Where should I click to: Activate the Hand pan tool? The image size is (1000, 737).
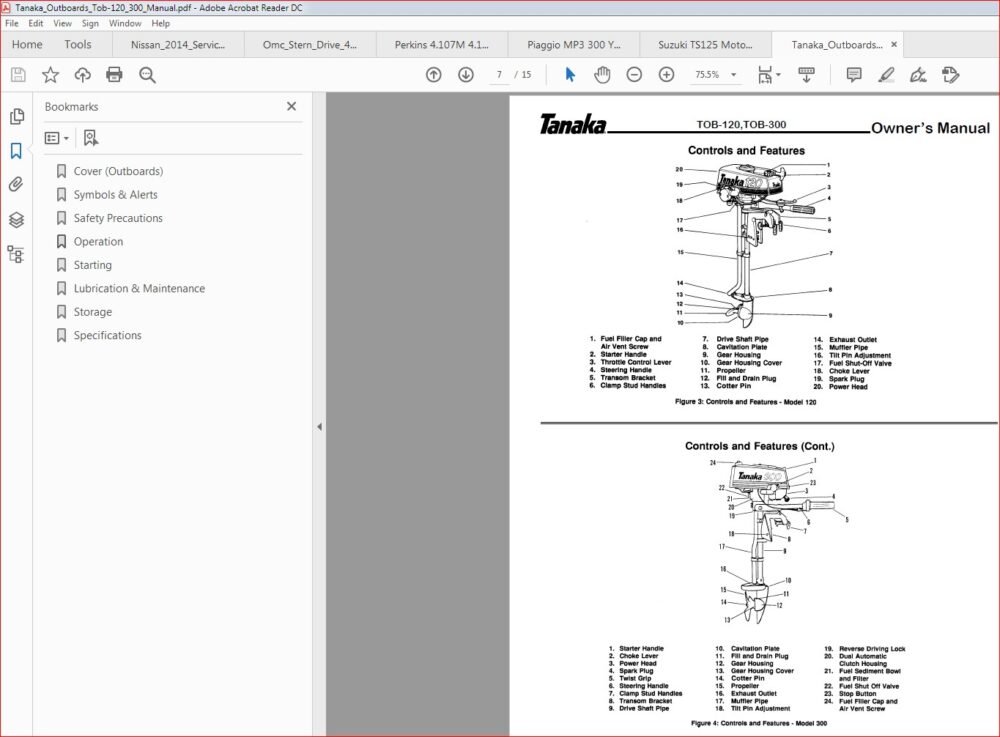click(x=602, y=75)
